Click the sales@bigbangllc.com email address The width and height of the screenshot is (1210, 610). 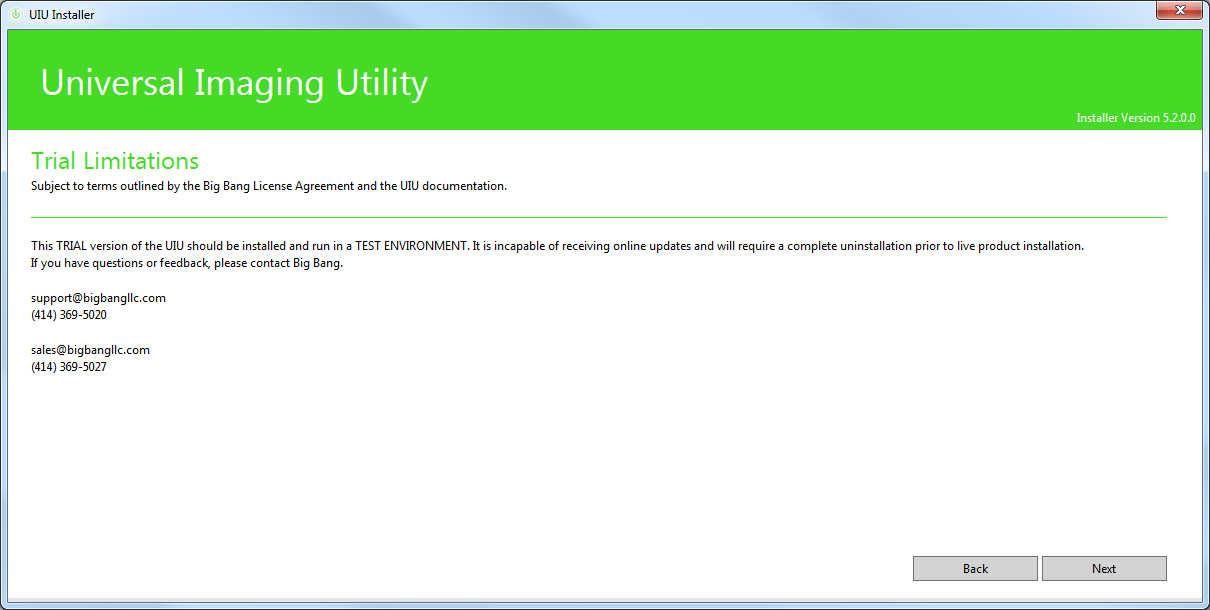pyautogui.click(x=90, y=350)
